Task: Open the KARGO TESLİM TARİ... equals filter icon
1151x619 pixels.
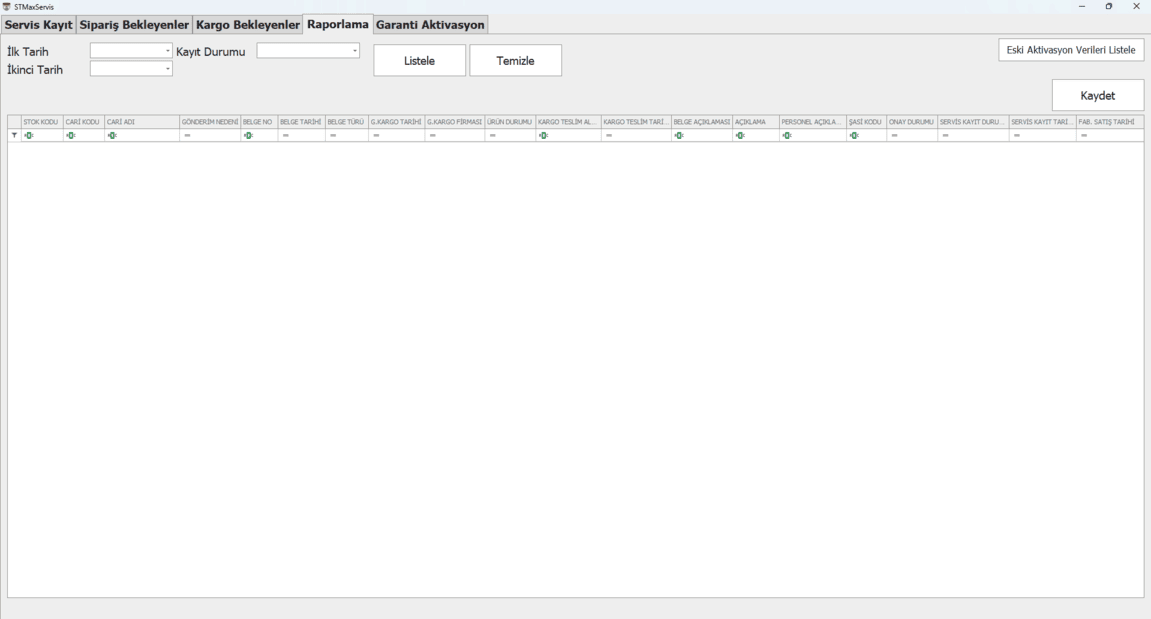Action: (609, 135)
